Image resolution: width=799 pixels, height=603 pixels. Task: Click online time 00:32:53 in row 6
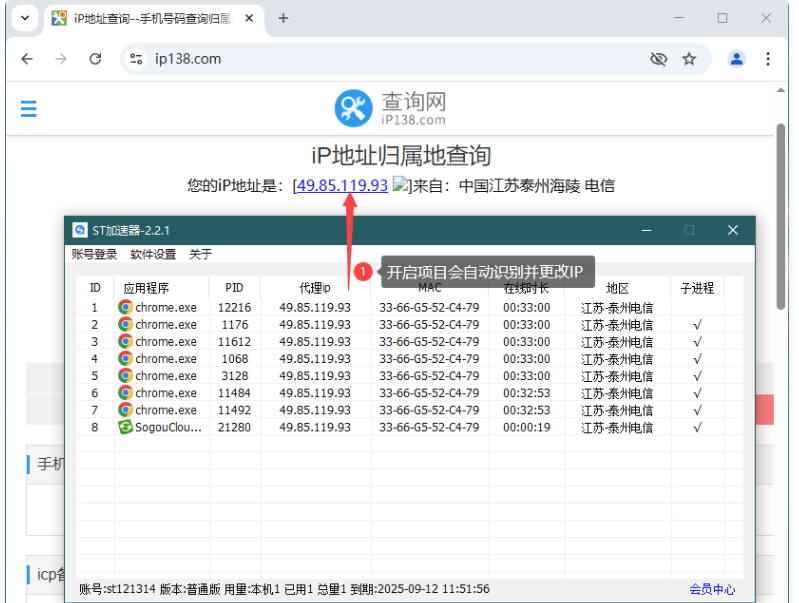(526, 393)
